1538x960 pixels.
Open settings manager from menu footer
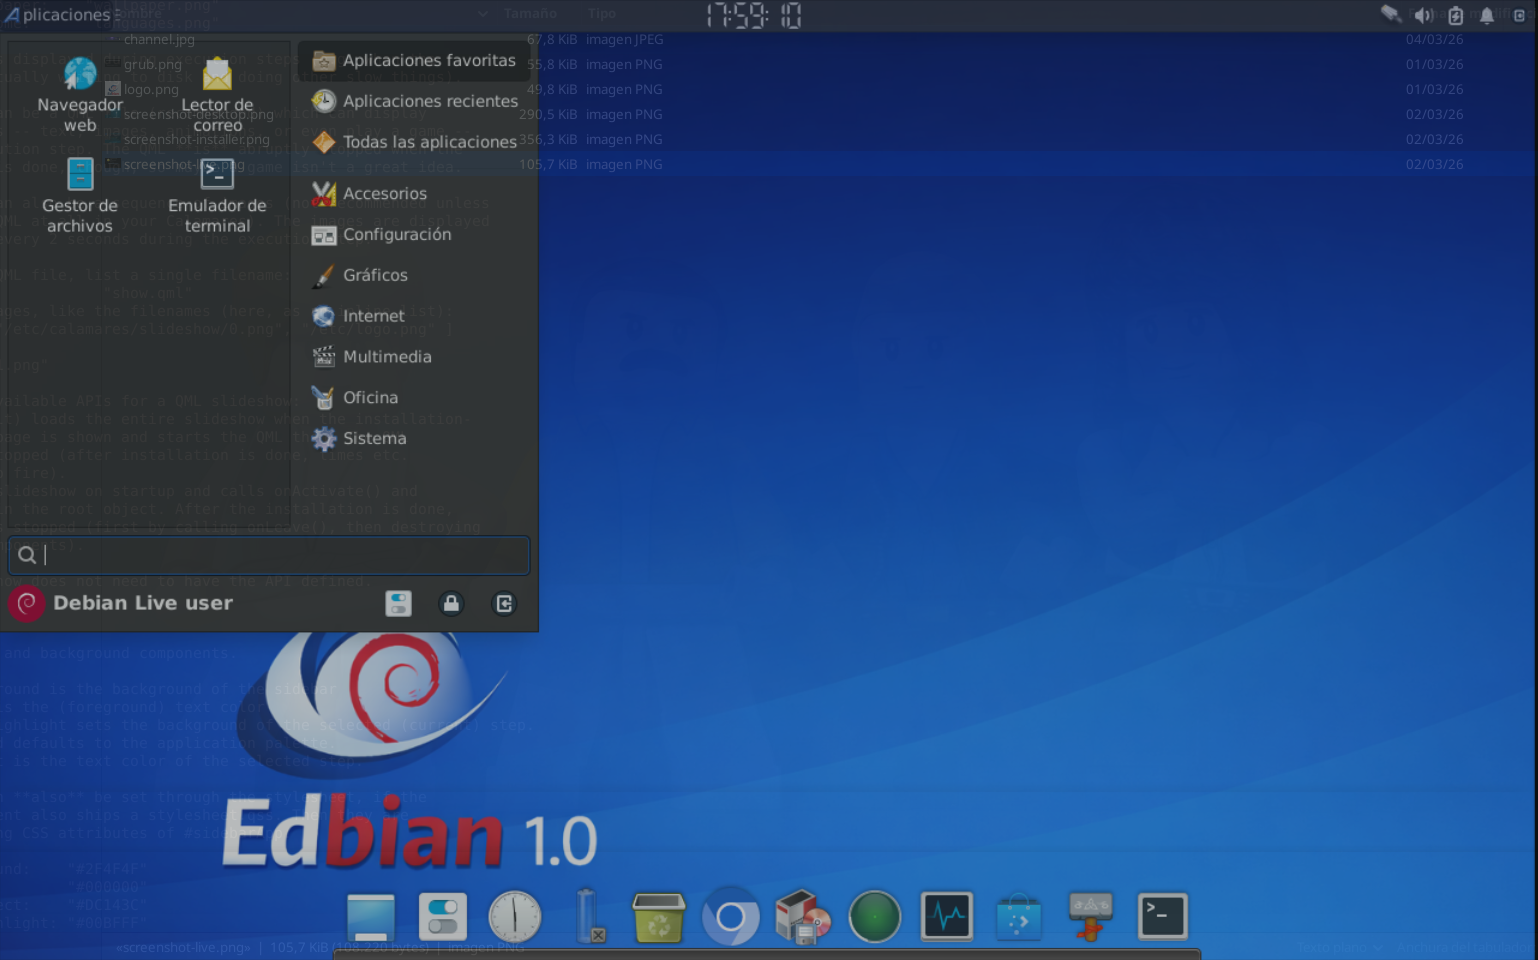pyautogui.click(x=398, y=603)
